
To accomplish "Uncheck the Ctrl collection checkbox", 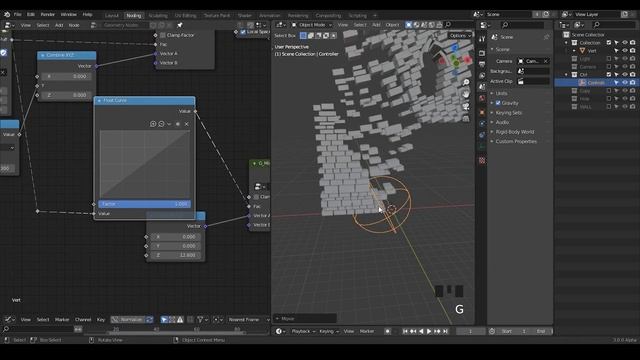I will tap(609, 75).
